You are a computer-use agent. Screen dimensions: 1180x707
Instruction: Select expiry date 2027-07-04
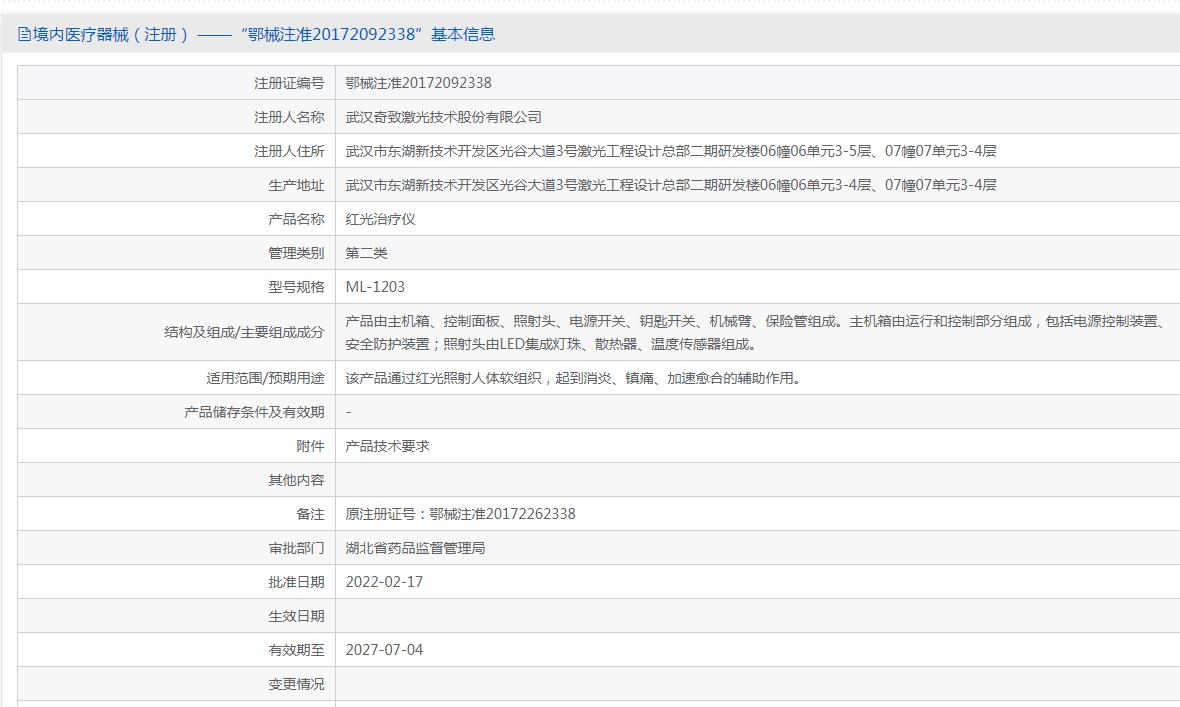pos(384,650)
